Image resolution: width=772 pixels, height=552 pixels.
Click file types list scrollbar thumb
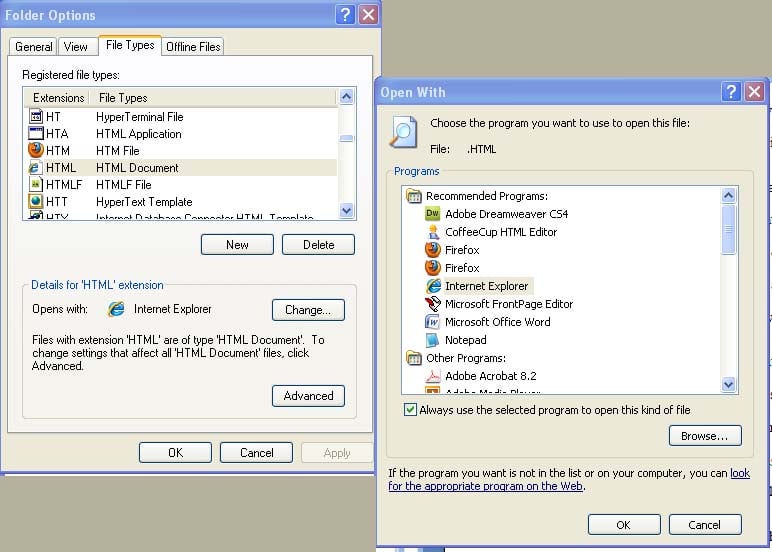coord(347,138)
